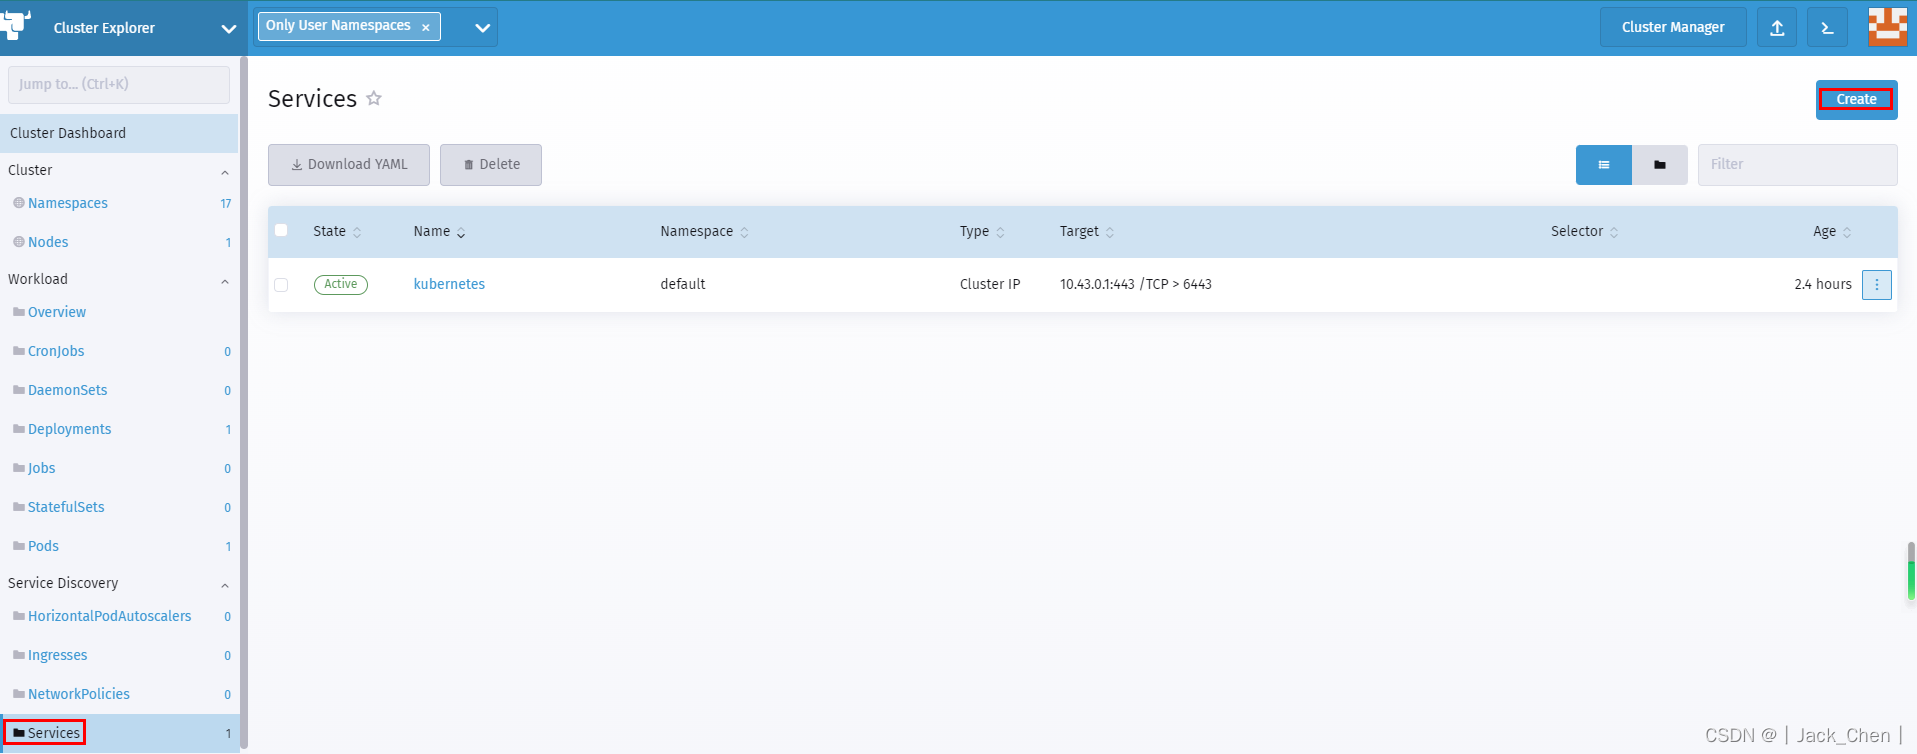Sort the table by Type

click(982, 232)
